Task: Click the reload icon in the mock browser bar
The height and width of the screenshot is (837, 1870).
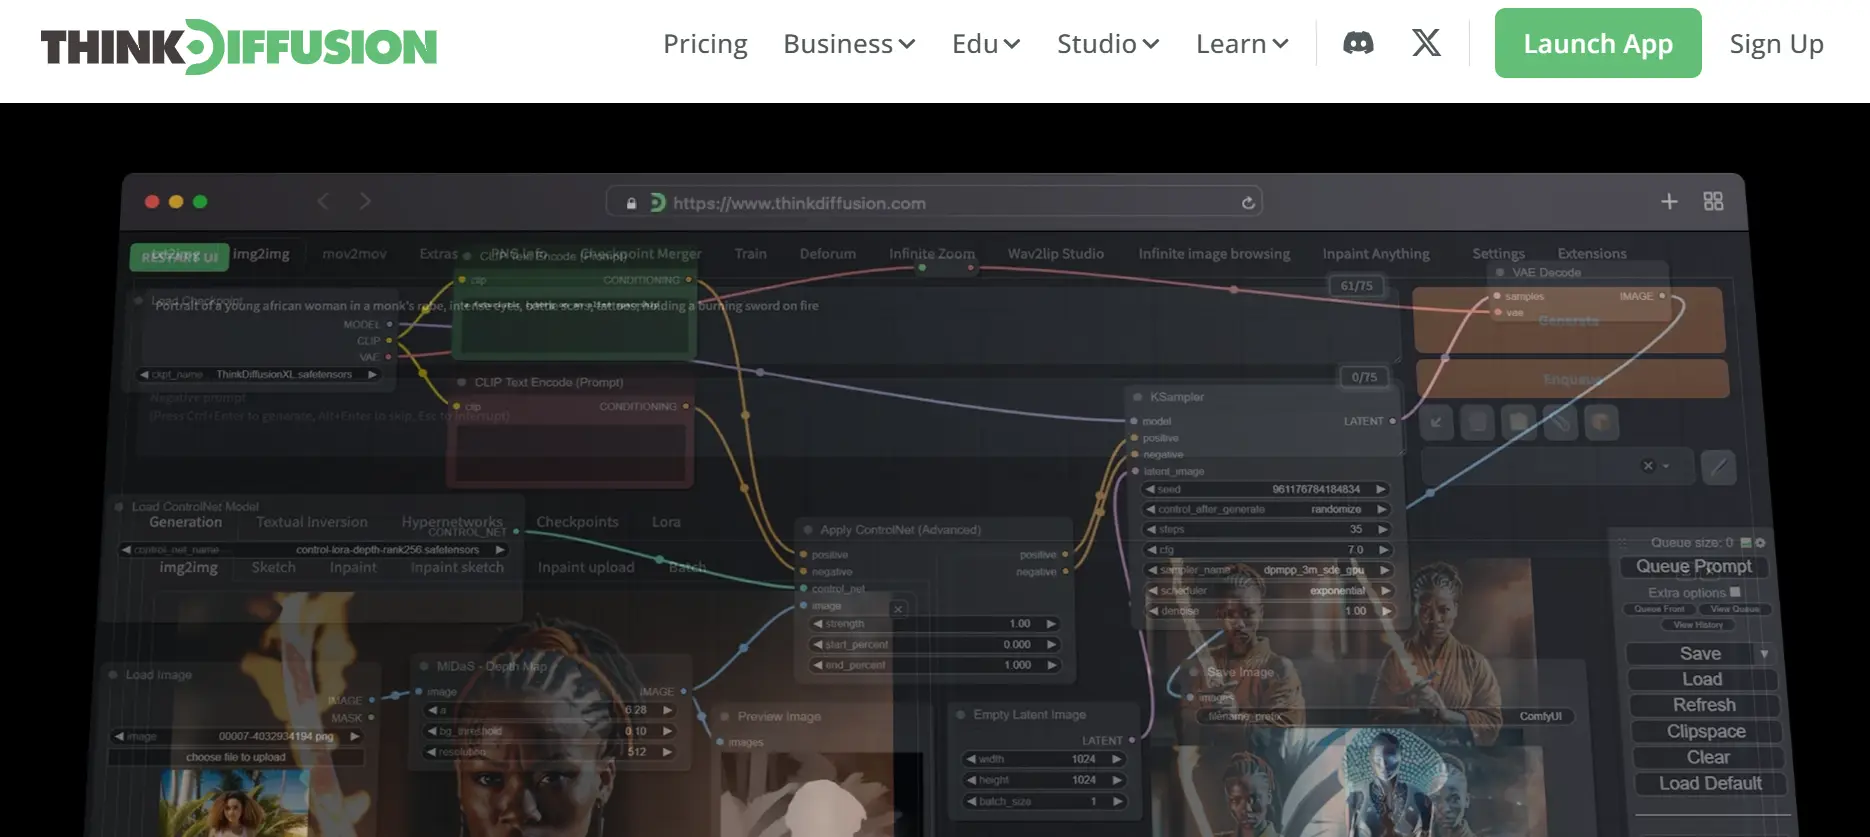Action: point(1248,203)
